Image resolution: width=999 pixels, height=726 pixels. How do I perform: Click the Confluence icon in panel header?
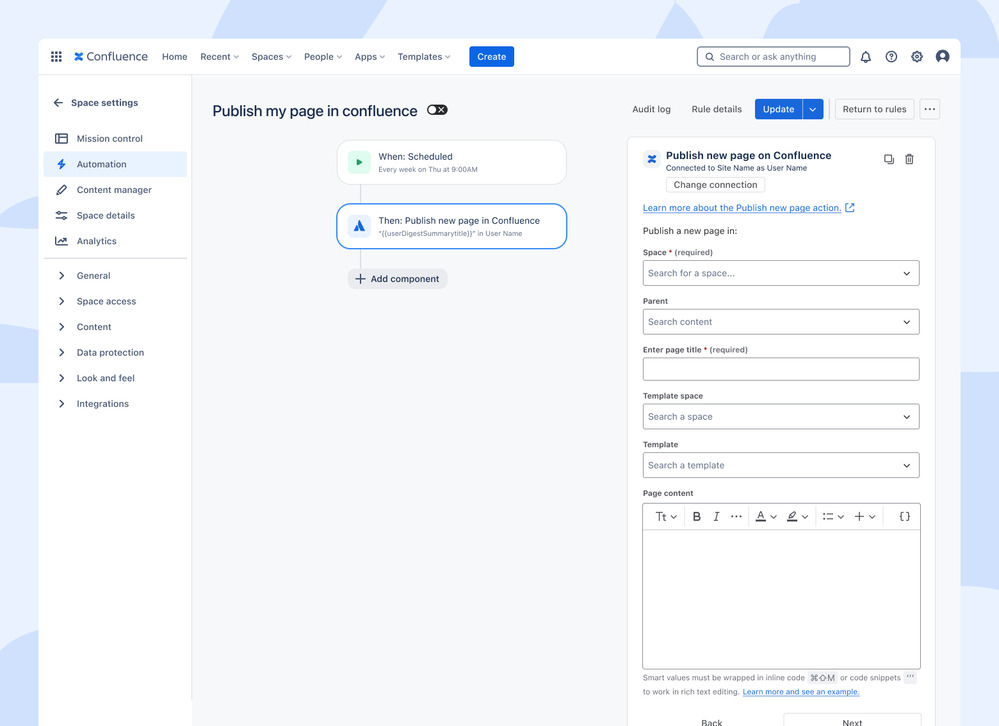point(652,159)
